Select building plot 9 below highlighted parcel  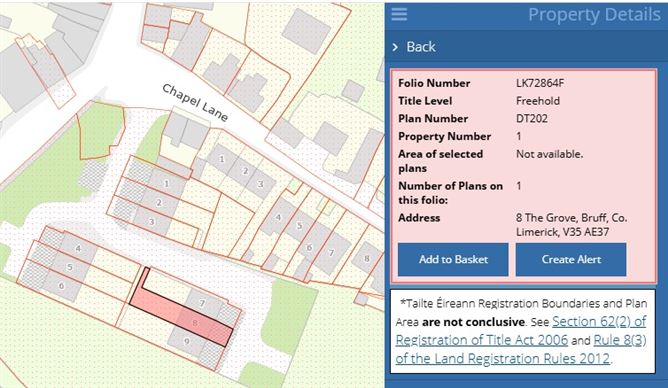click(x=186, y=341)
